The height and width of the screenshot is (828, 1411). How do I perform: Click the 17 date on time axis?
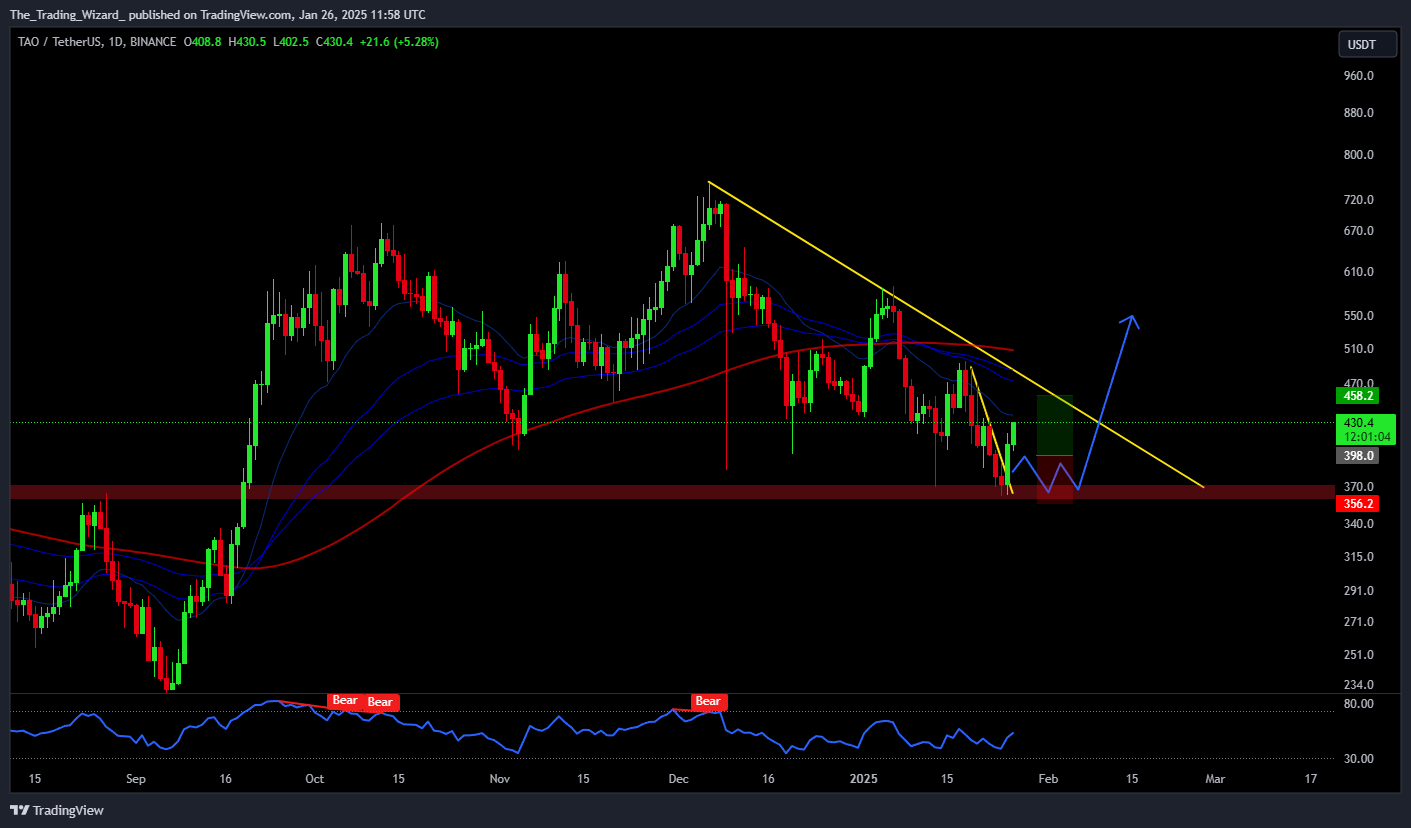coord(1311,778)
